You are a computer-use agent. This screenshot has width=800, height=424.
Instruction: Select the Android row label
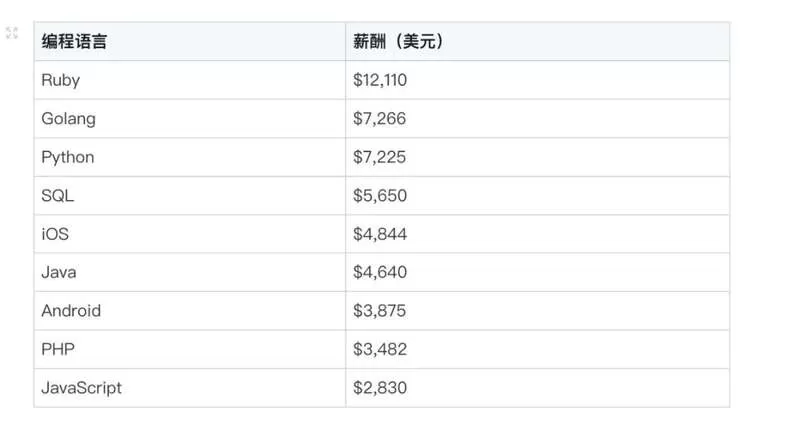[71, 311]
